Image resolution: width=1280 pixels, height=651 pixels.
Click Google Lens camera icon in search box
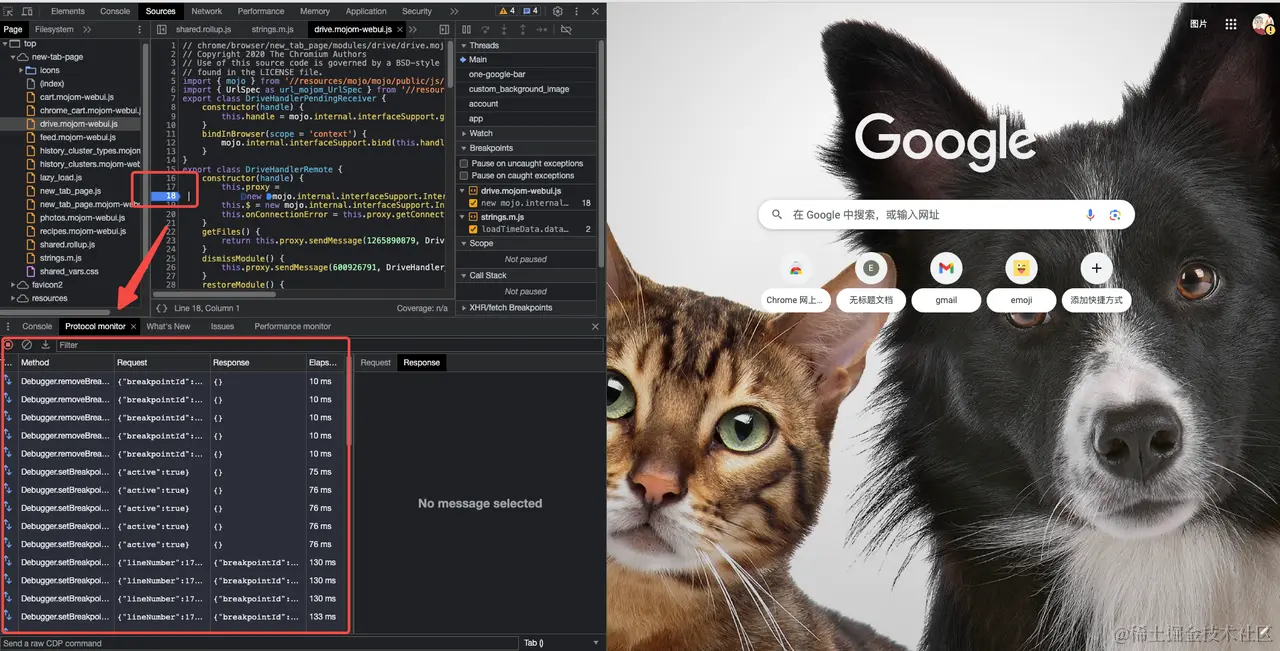1115,215
